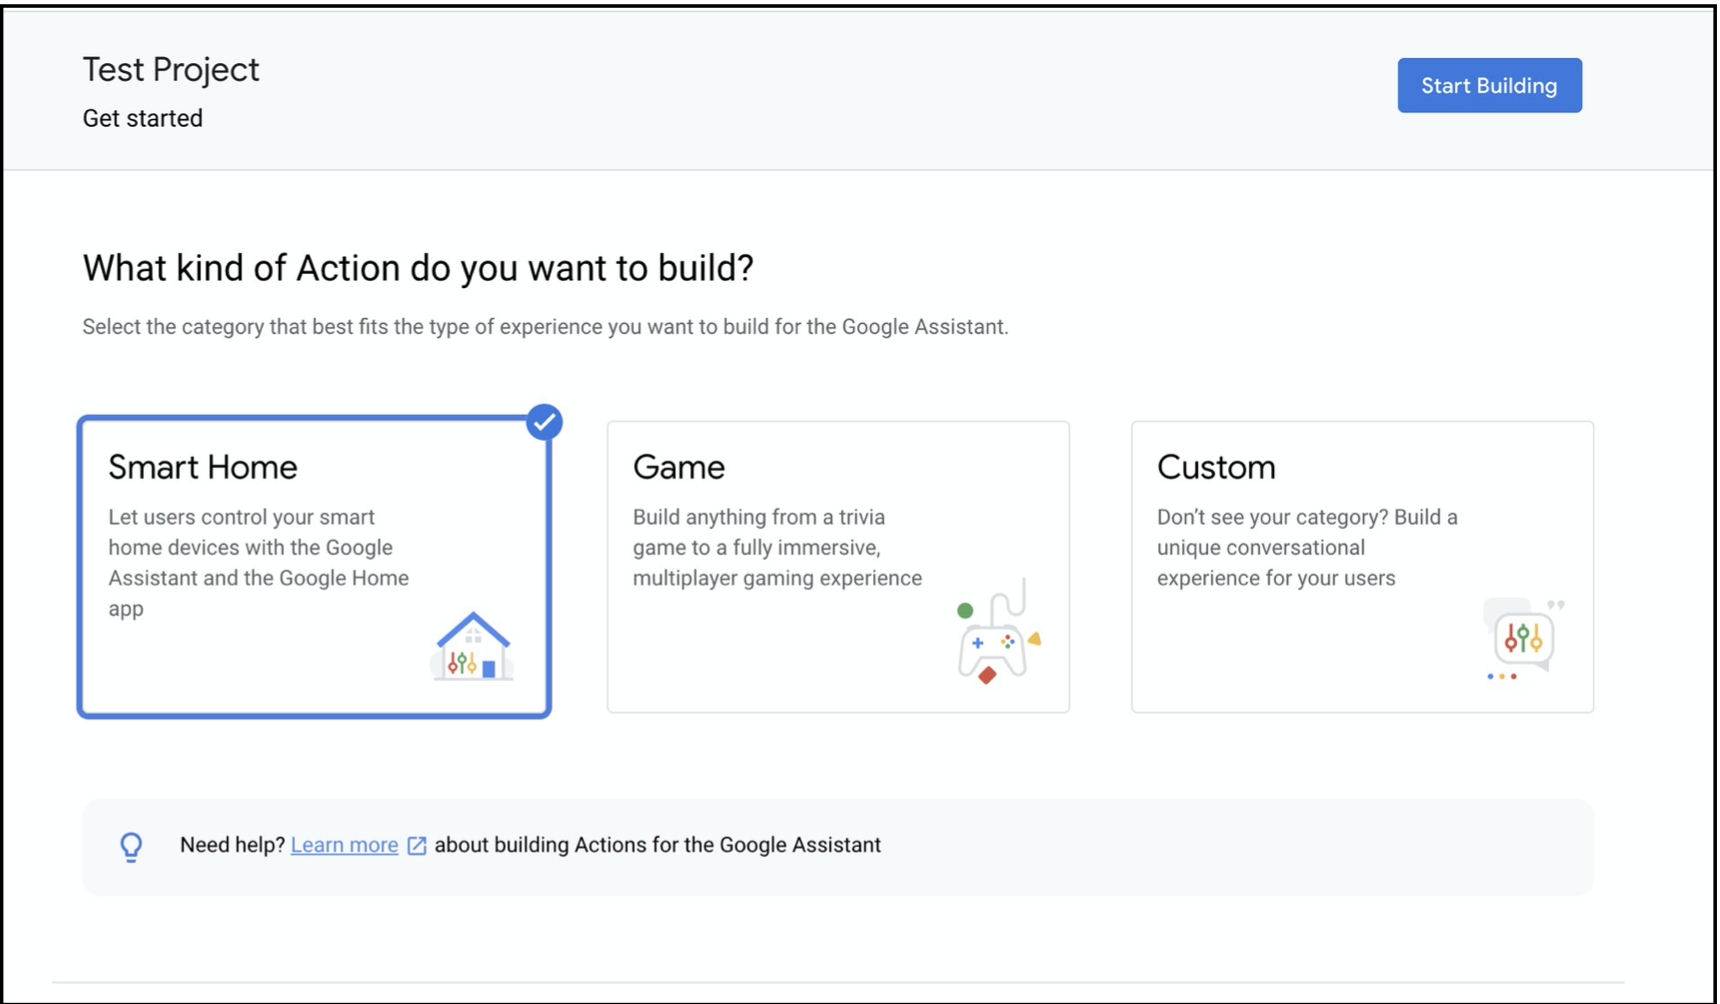Click the Smart Home description text
The height and width of the screenshot is (1004, 1720).
[x=259, y=562]
